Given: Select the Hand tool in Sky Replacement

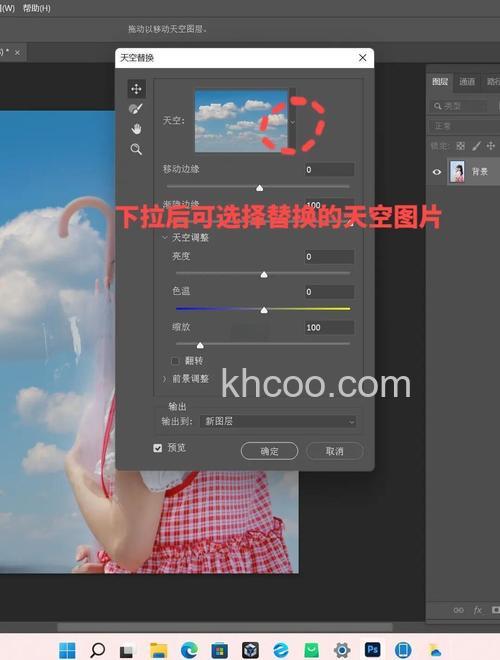Looking at the screenshot, I should [136, 129].
